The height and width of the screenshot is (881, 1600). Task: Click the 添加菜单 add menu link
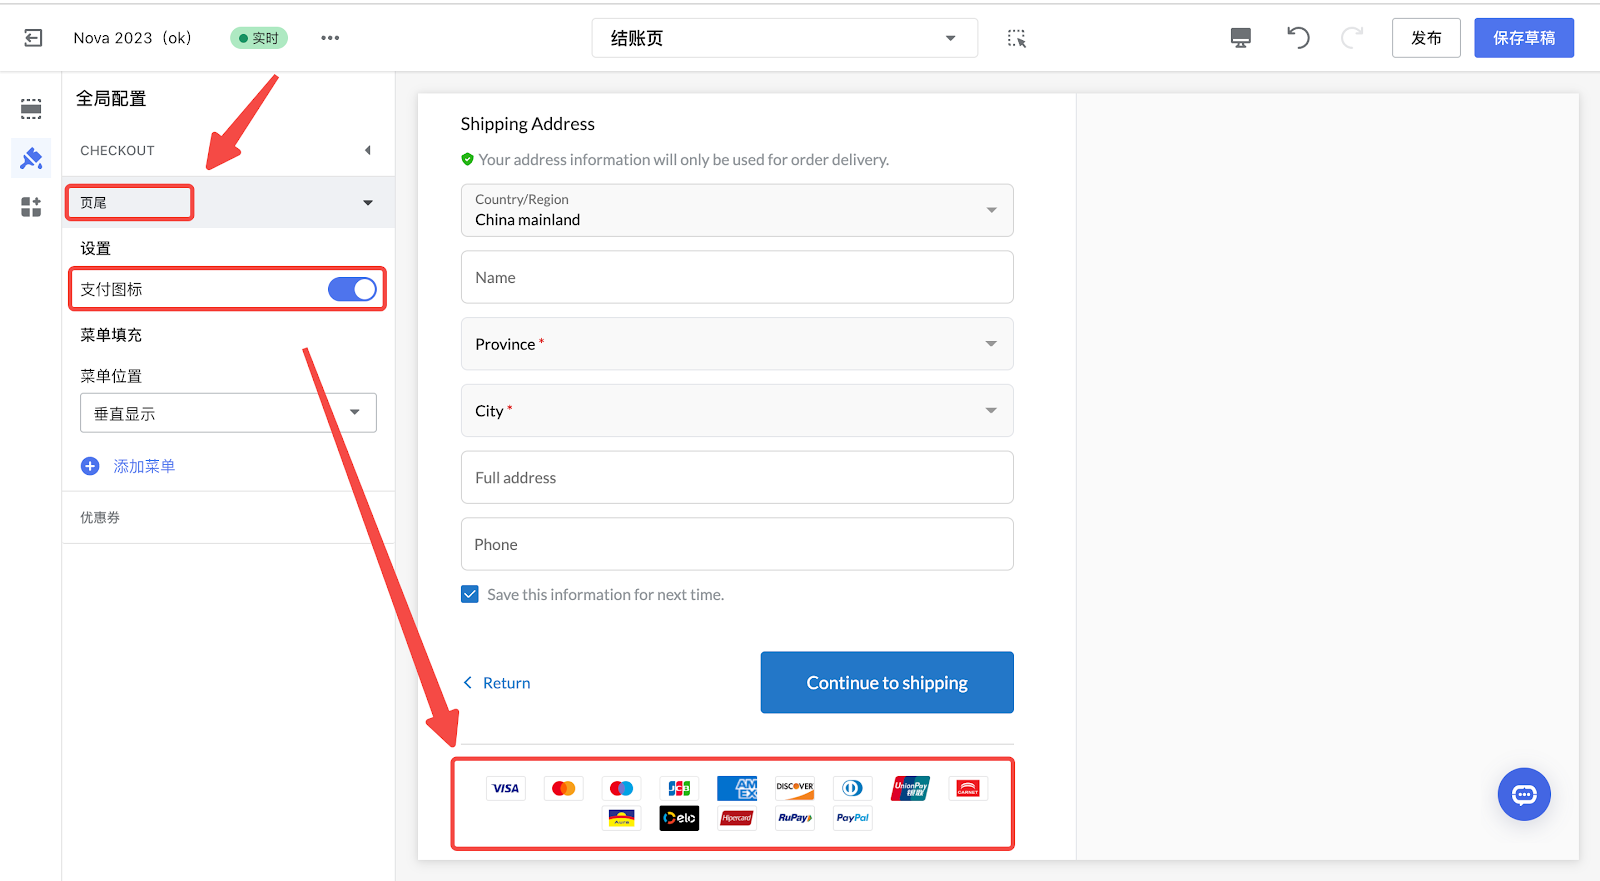(x=144, y=466)
